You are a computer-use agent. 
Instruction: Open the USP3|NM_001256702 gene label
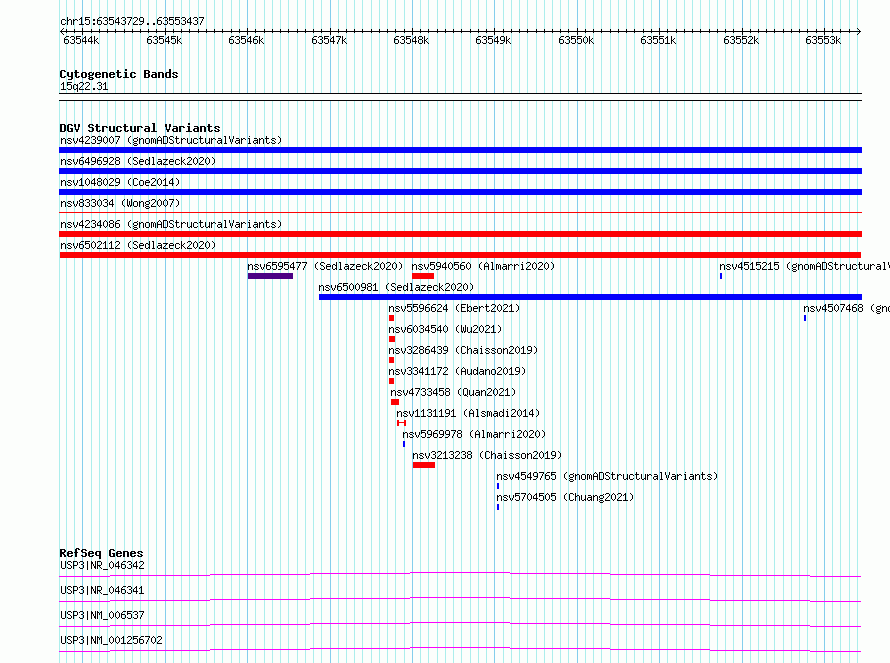(111, 640)
